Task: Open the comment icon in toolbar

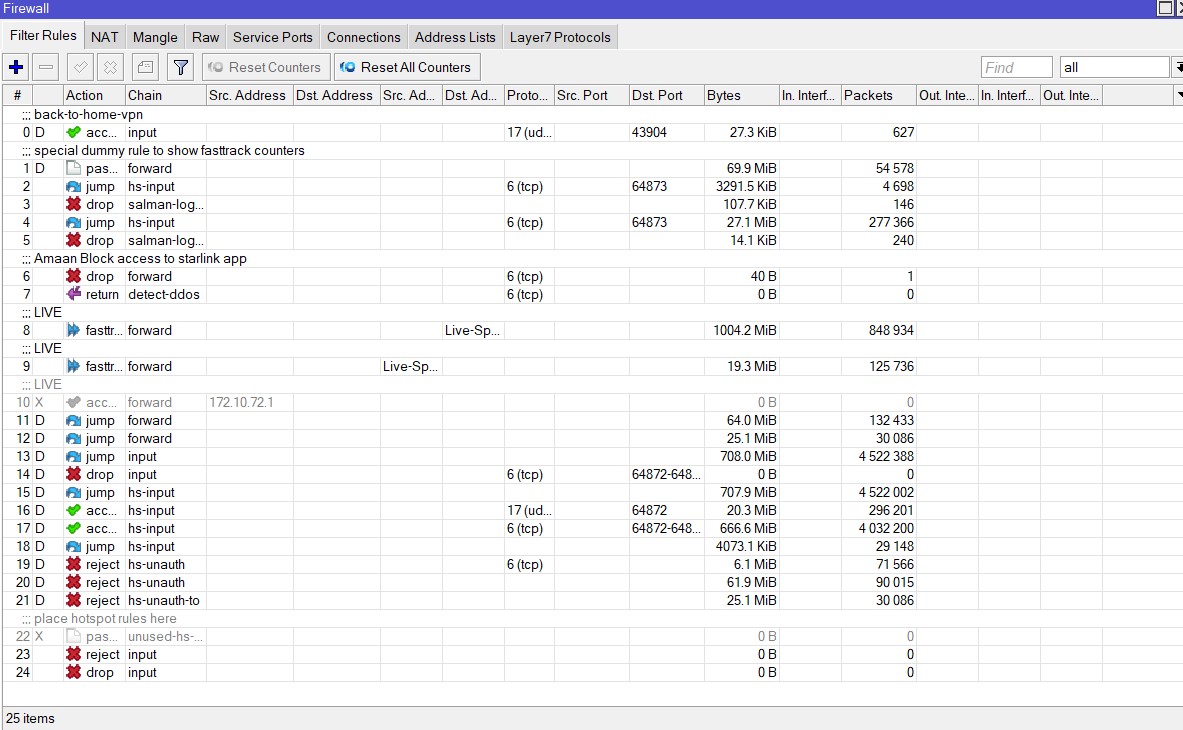Action: click(146, 67)
